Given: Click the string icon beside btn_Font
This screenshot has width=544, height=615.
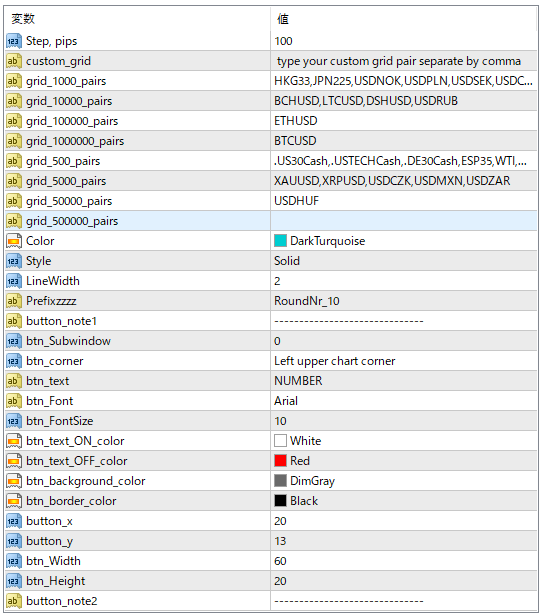Looking at the screenshot, I should [14, 401].
